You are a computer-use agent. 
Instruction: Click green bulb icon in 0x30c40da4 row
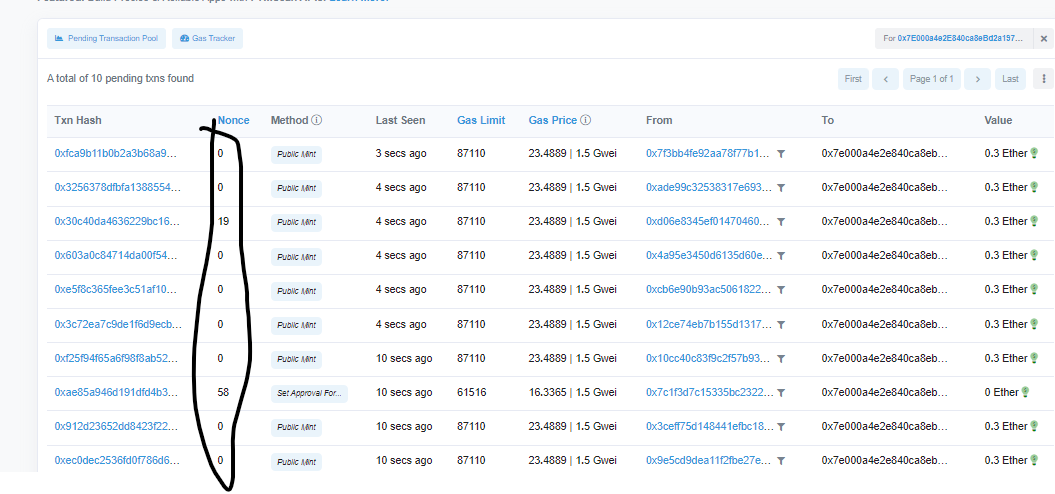point(1034,221)
